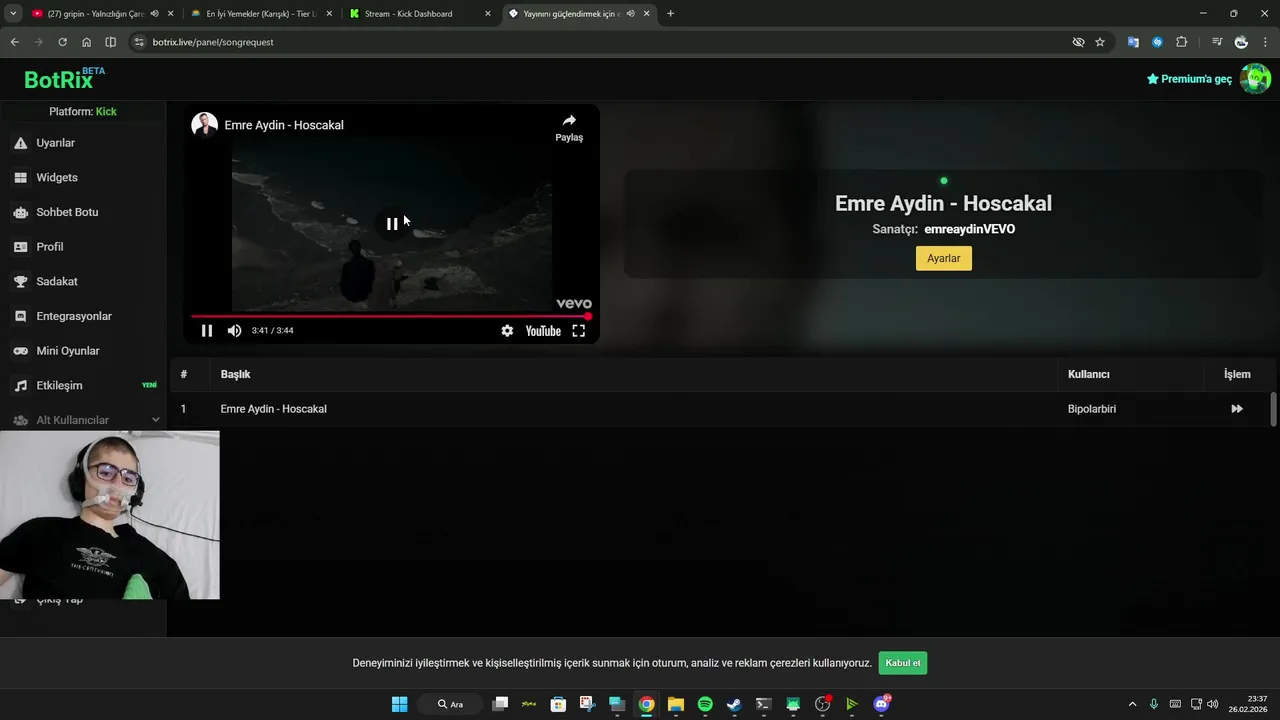Screen dimensions: 1280x720
Task: Click the Premium'a geç link
Action: pos(1189,79)
